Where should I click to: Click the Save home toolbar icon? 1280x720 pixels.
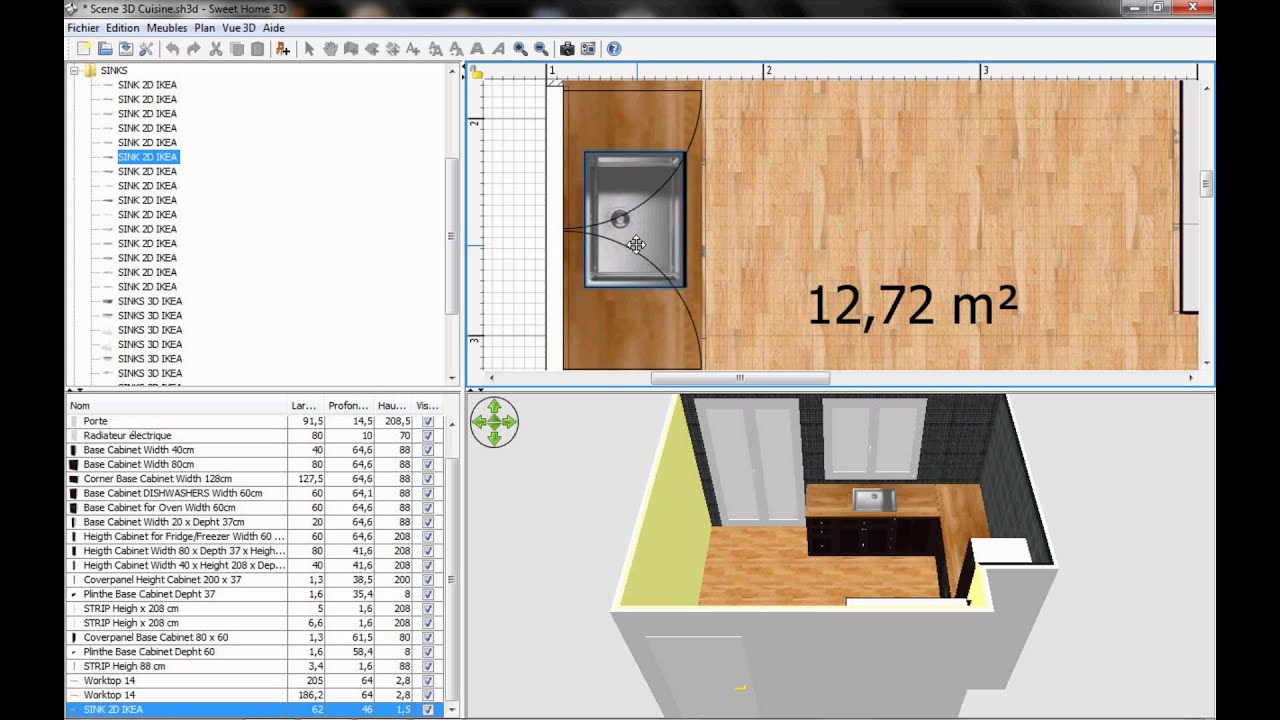point(126,49)
